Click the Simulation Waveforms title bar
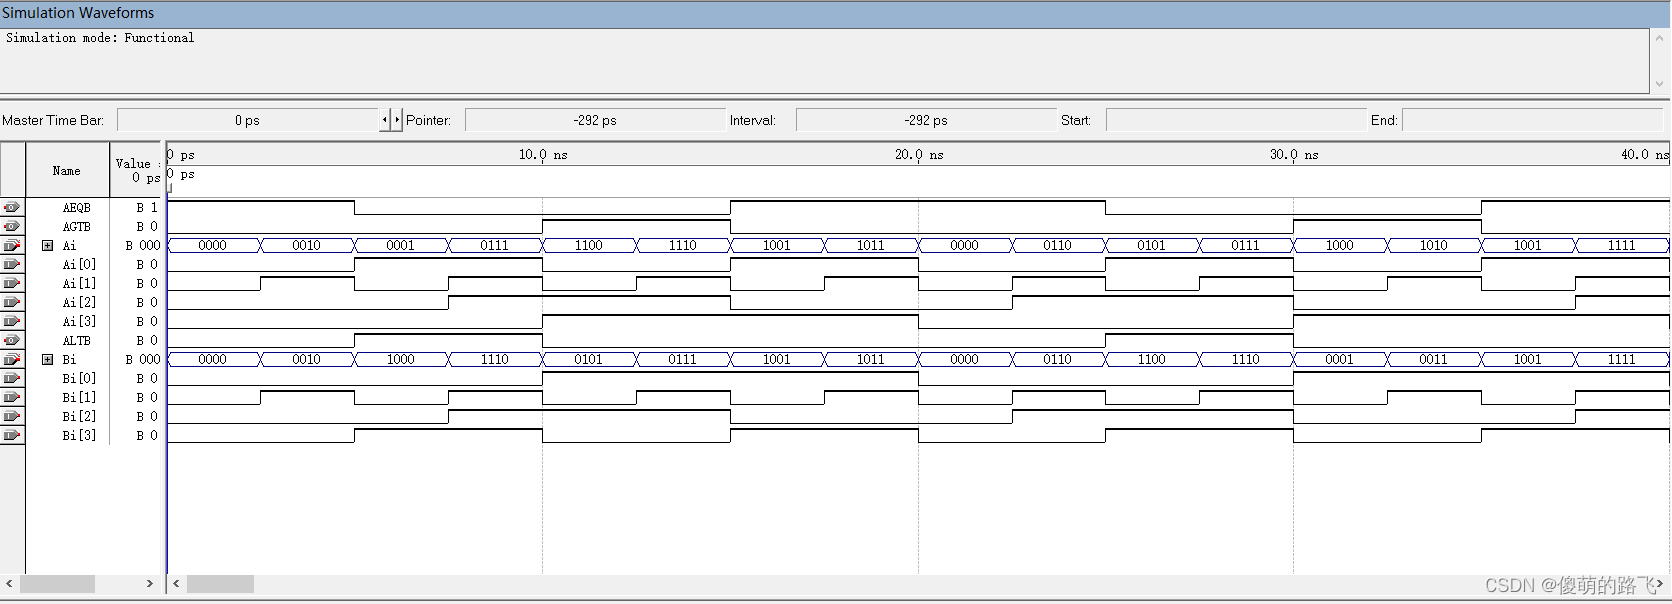 (836, 13)
